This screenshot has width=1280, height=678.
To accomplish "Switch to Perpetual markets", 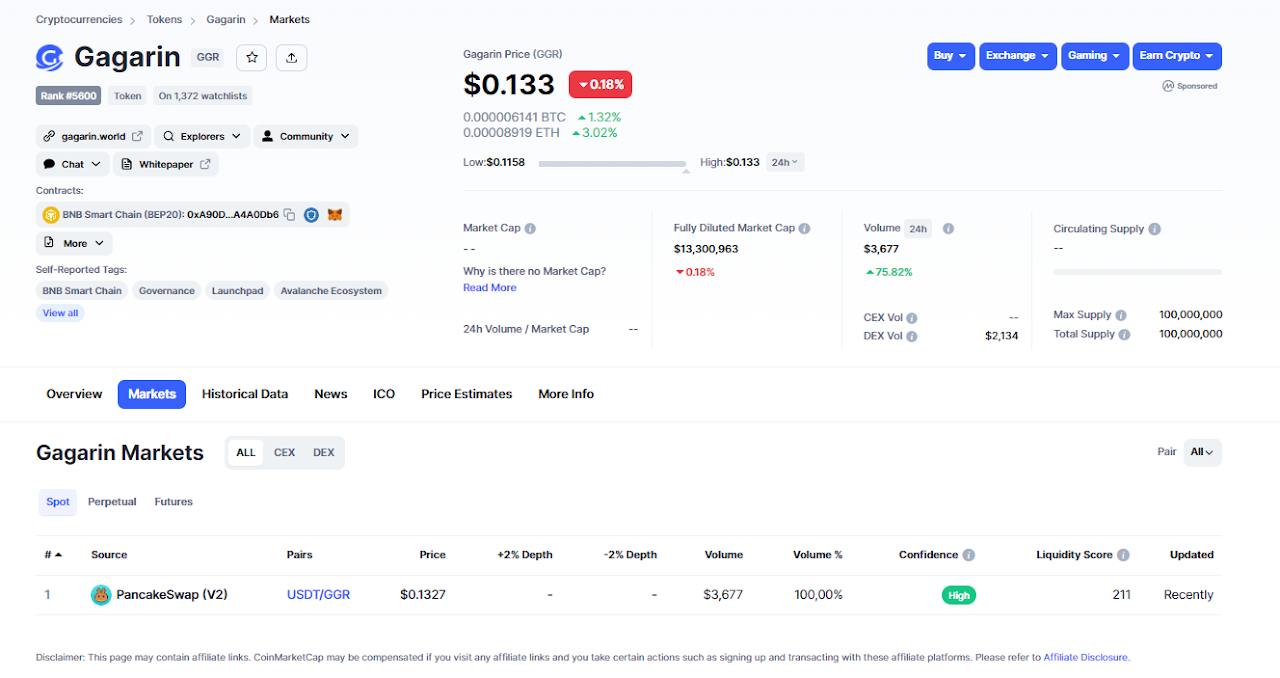I will tap(112, 502).
